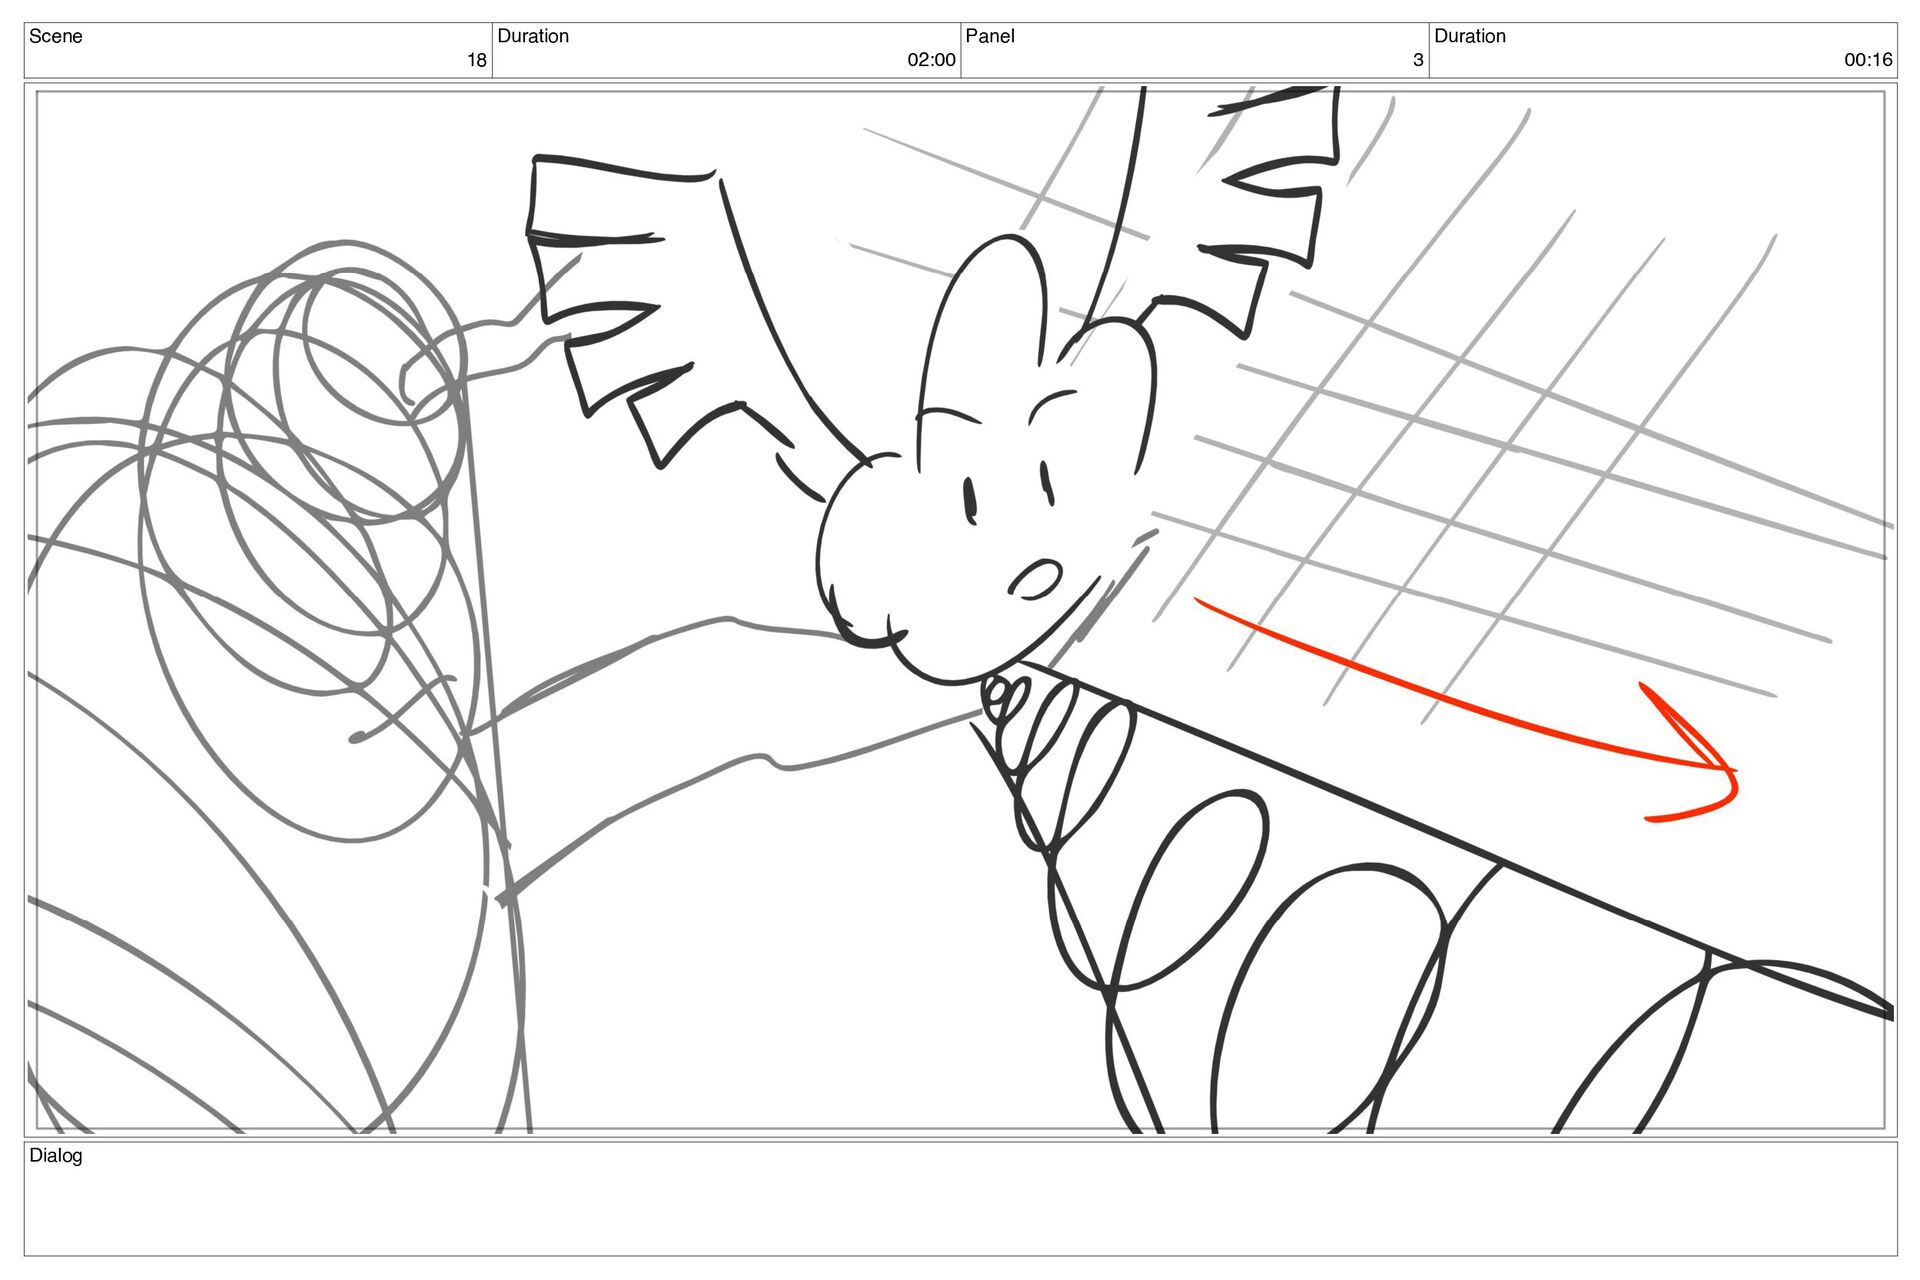Click the Panel label in header
Viewport: 1920px width, 1280px height.
pos(990,36)
